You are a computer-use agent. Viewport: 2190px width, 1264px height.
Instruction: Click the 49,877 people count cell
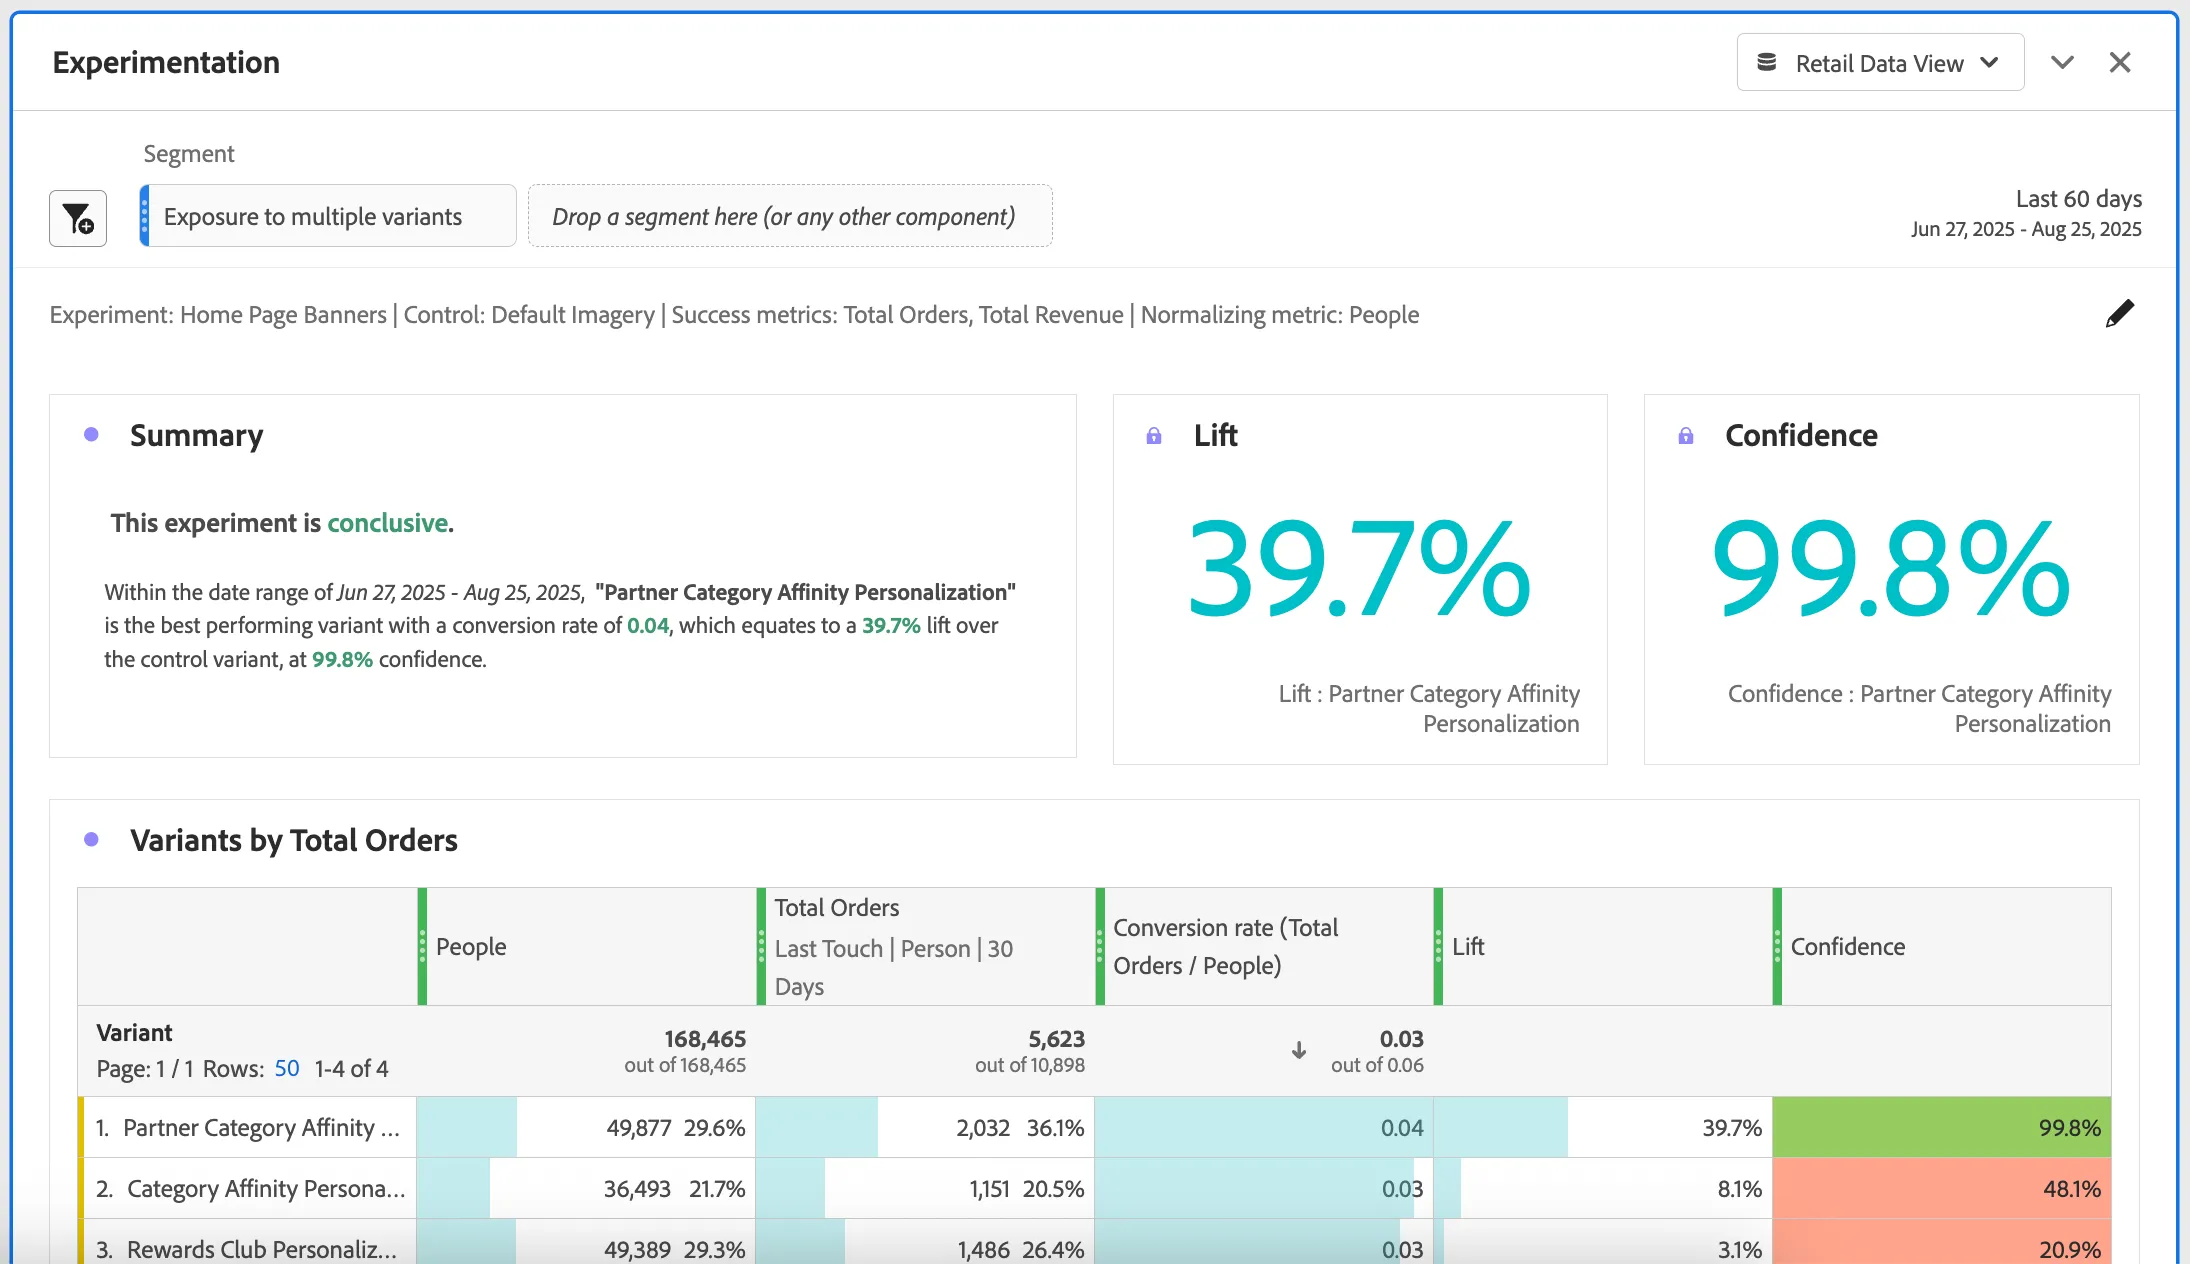click(586, 1128)
